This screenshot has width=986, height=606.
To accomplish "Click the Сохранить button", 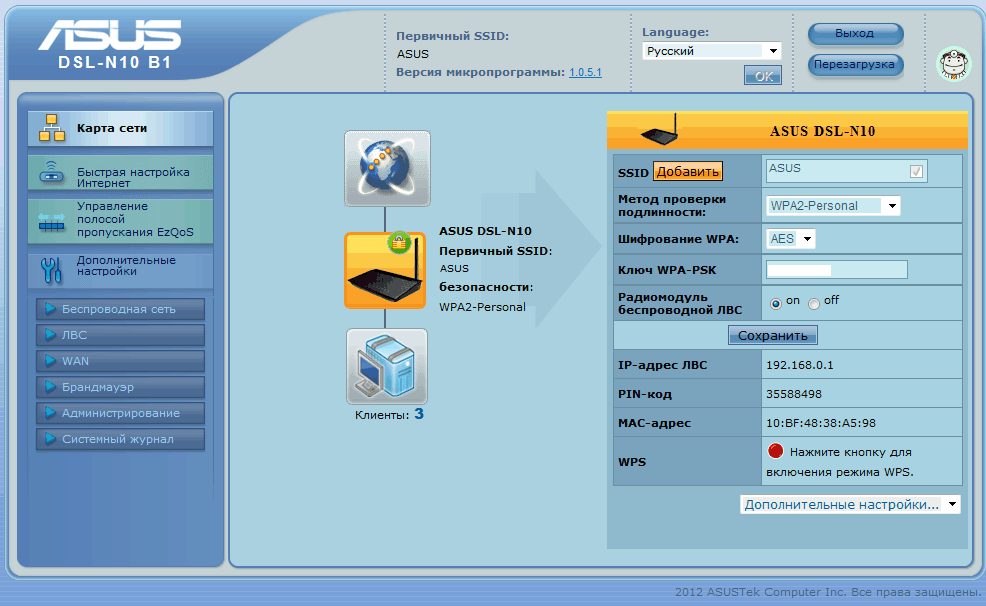I will pyautogui.click(x=772, y=336).
